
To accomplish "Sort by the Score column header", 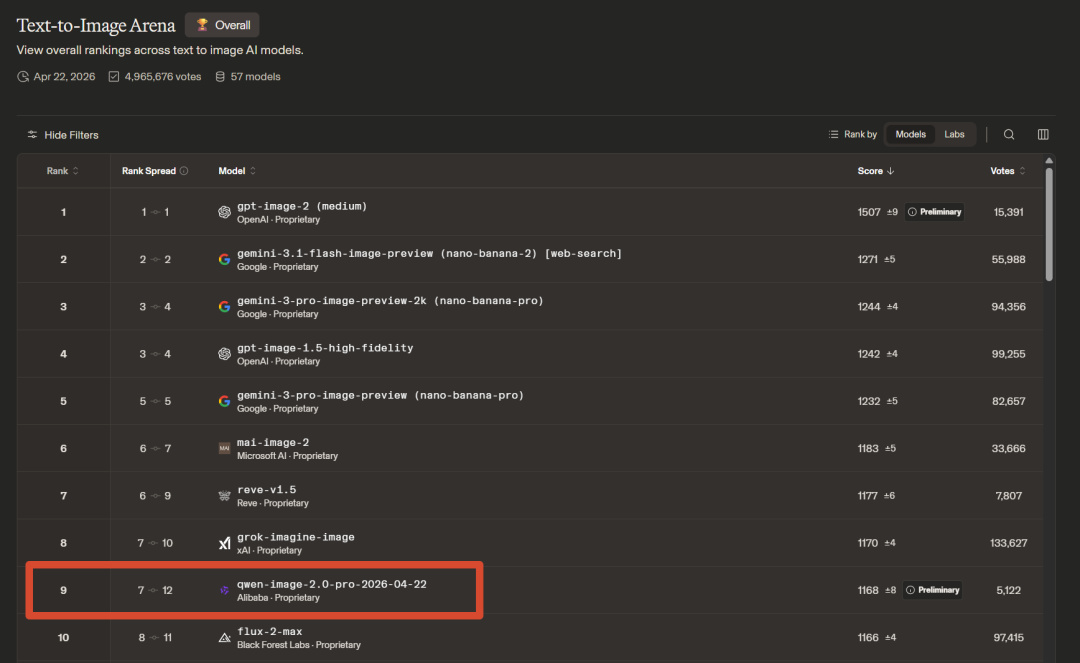I will point(875,171).
